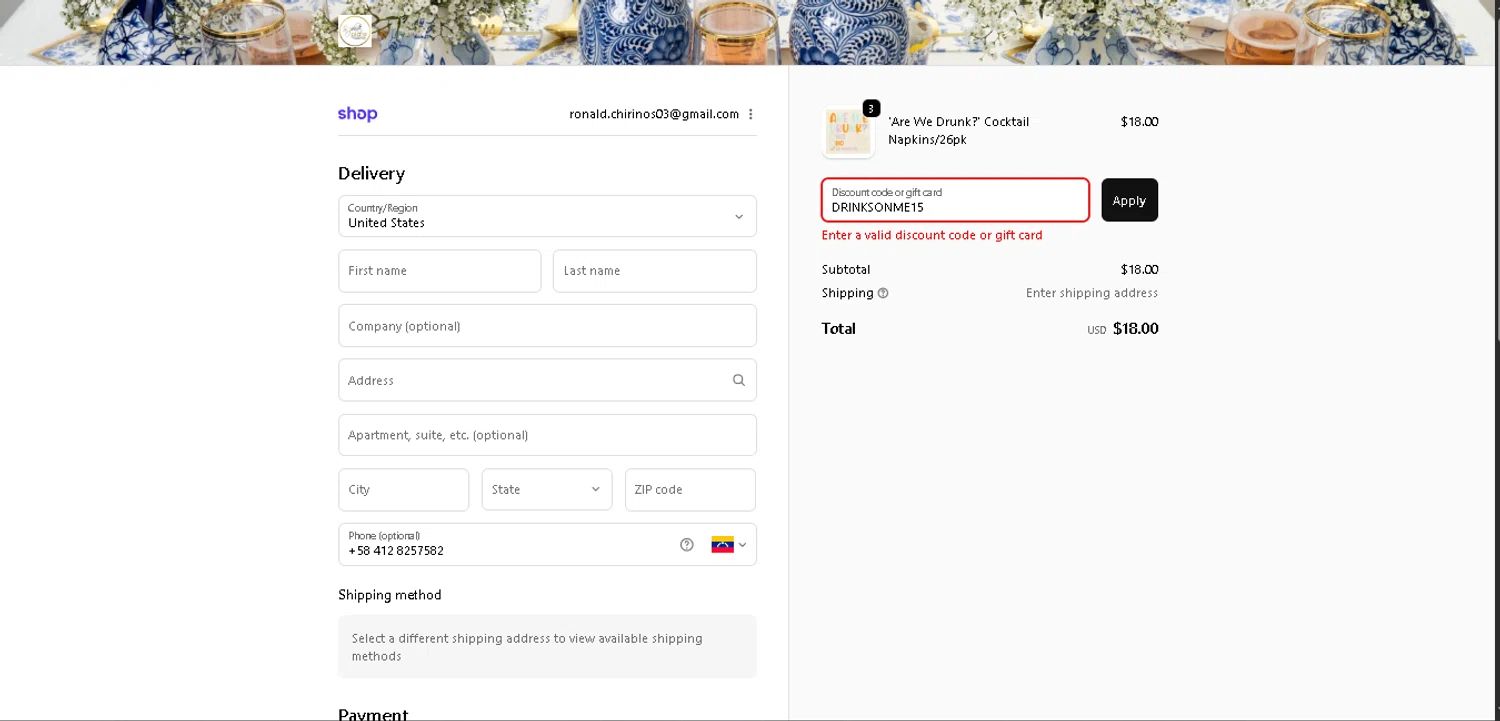The image size is (1500, 721).
Task: Click the Shop logo
Action: click(x=357, y=114)
